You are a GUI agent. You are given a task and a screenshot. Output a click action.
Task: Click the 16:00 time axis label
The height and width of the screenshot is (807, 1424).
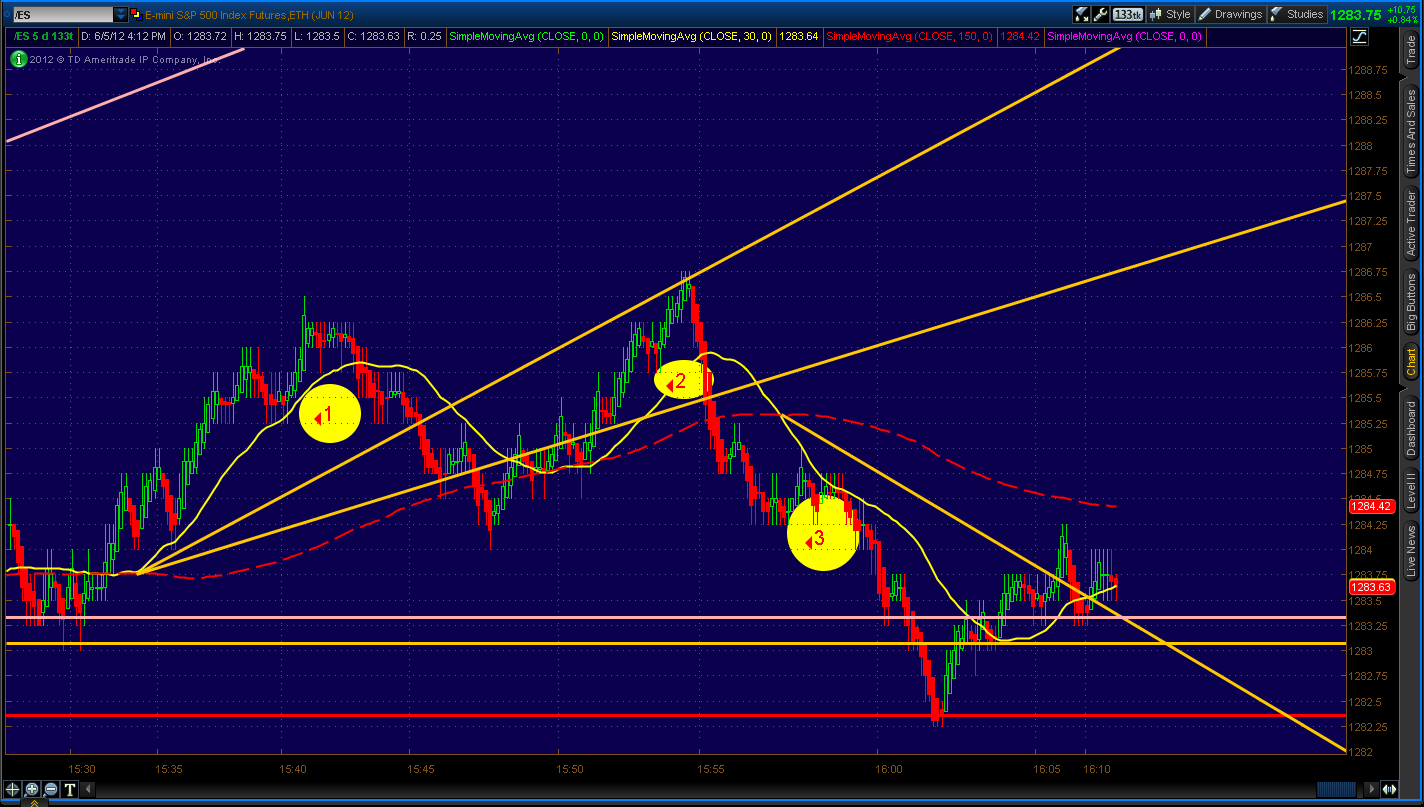(889, 769)
